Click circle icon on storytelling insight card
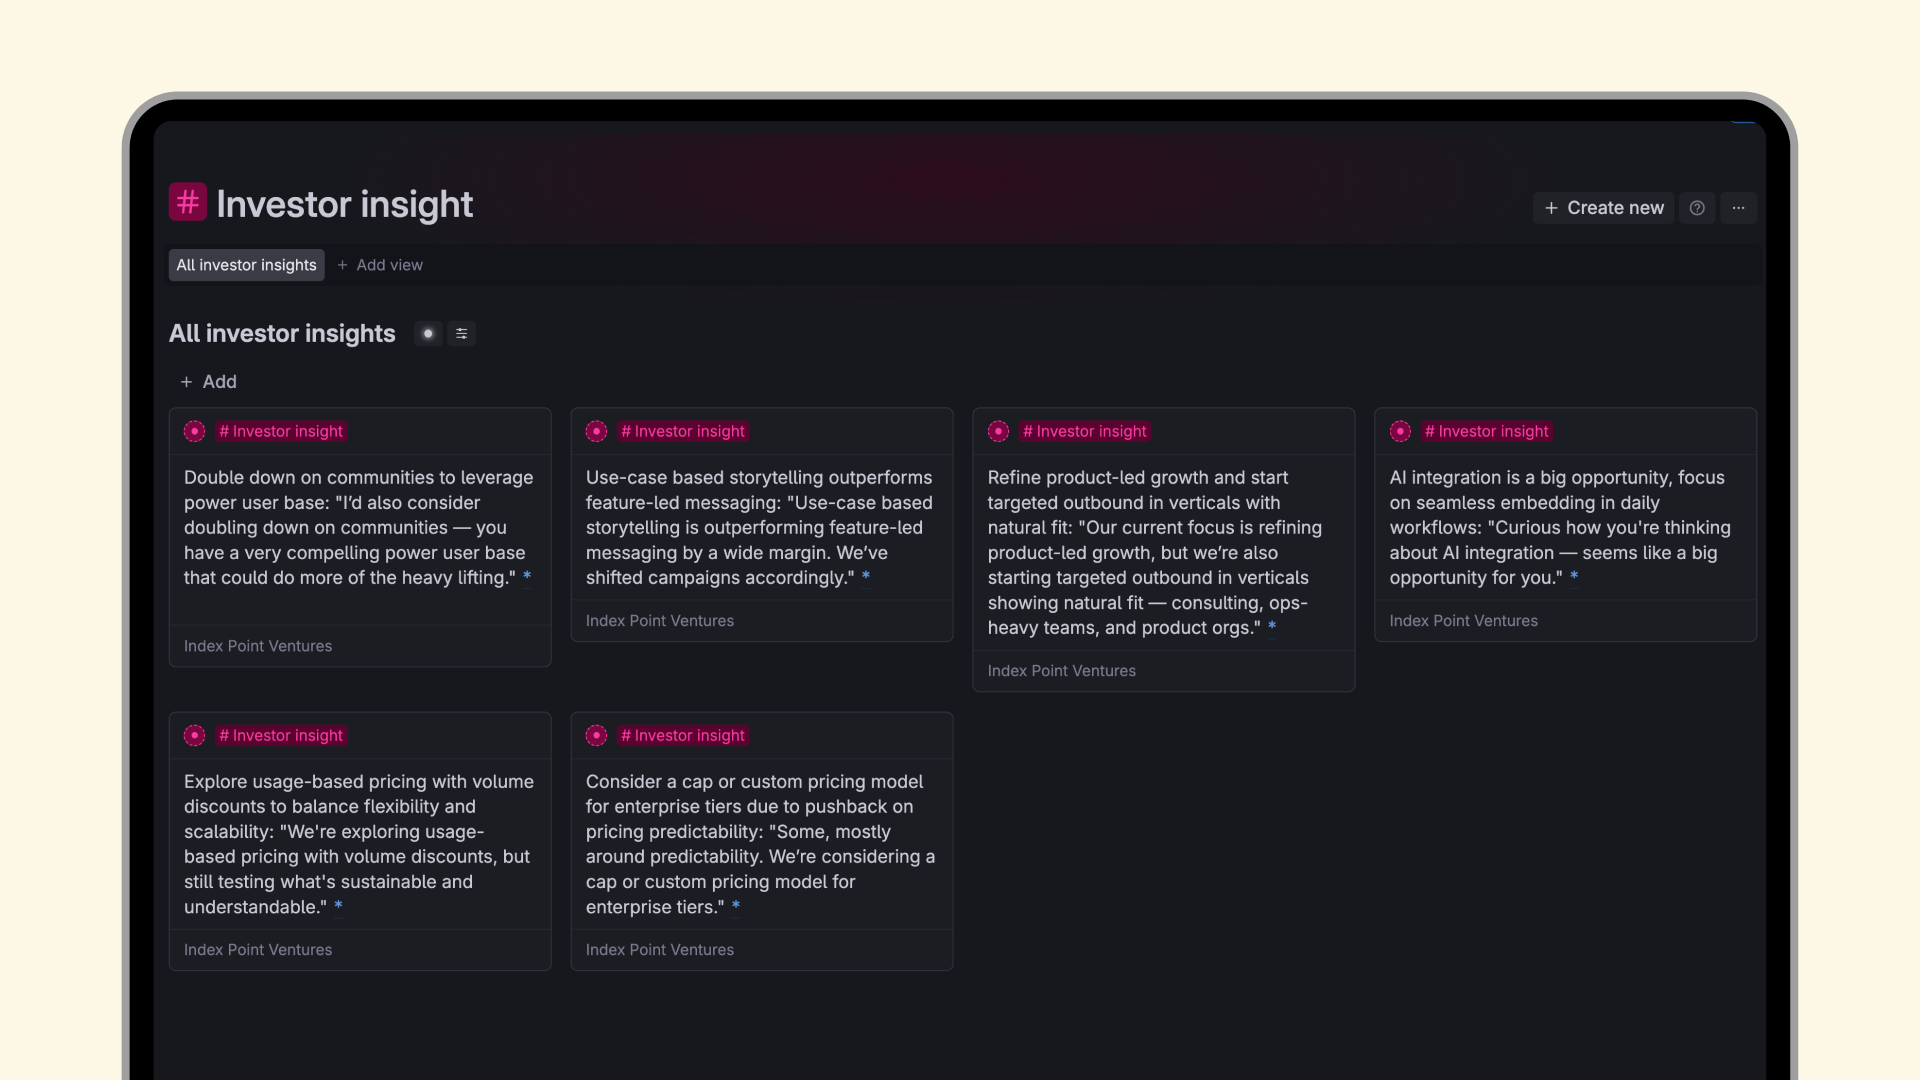The width and height of the screenshot is (1920, 1080). pyautogui.click(x=597, y=431)
